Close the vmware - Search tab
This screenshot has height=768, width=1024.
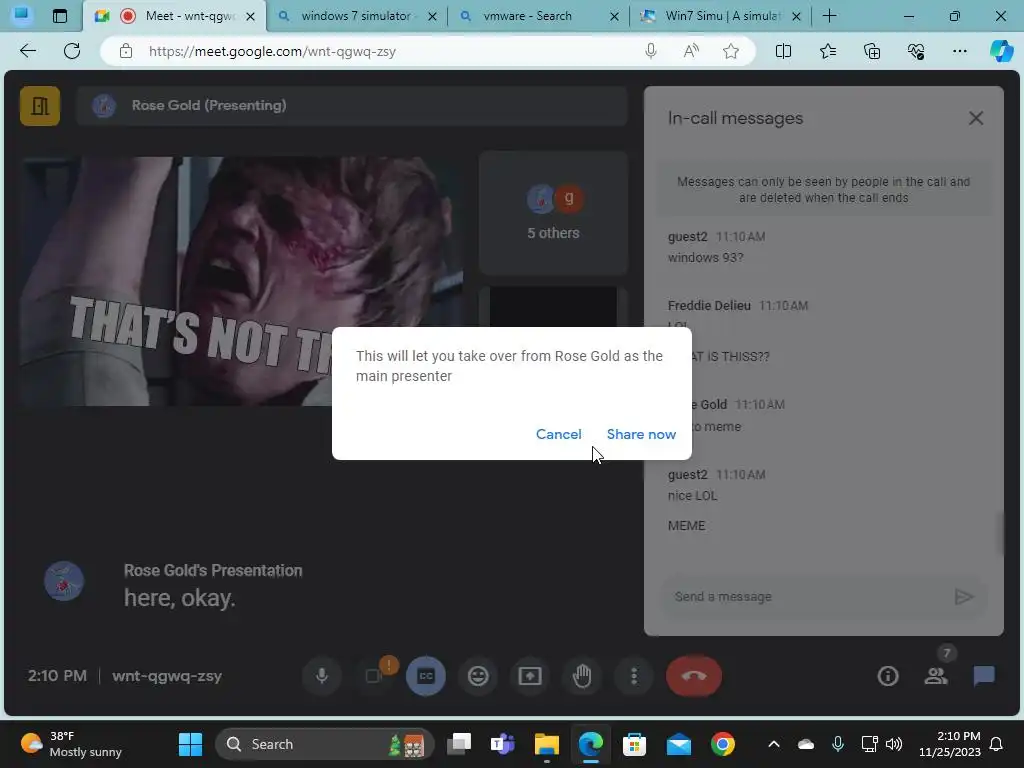[x=614, y=16]
